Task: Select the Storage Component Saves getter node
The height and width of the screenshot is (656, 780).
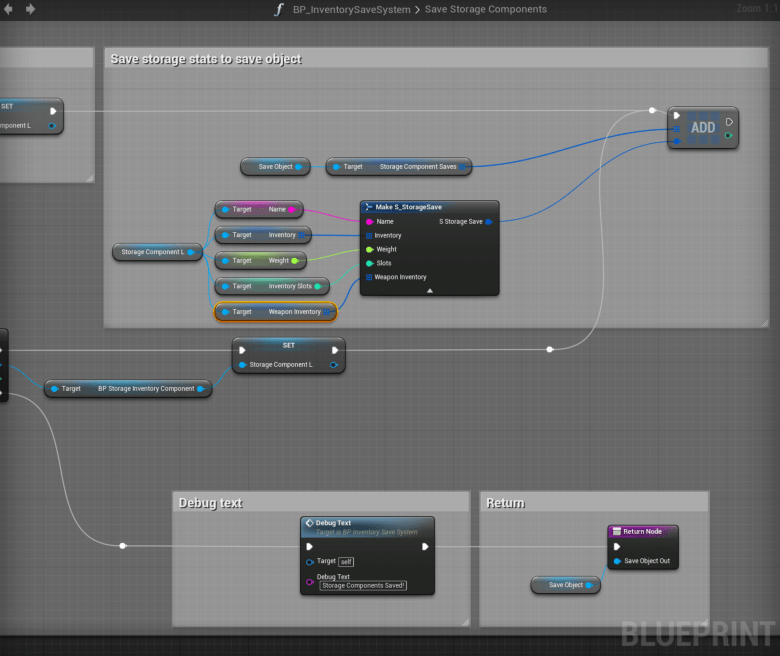Action: [399, 167]
